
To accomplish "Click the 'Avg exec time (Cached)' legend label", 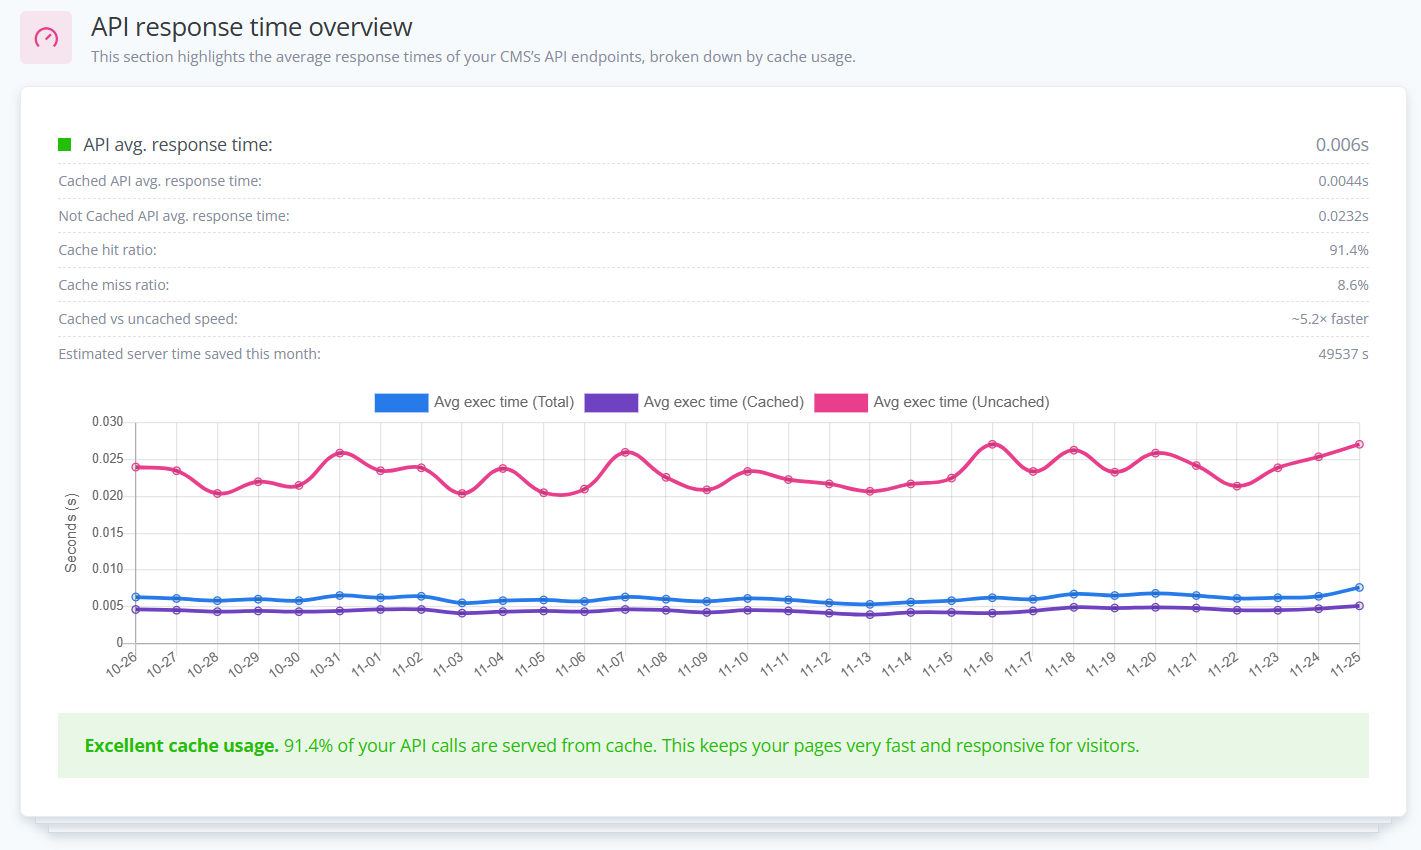I will click(724, 402).
